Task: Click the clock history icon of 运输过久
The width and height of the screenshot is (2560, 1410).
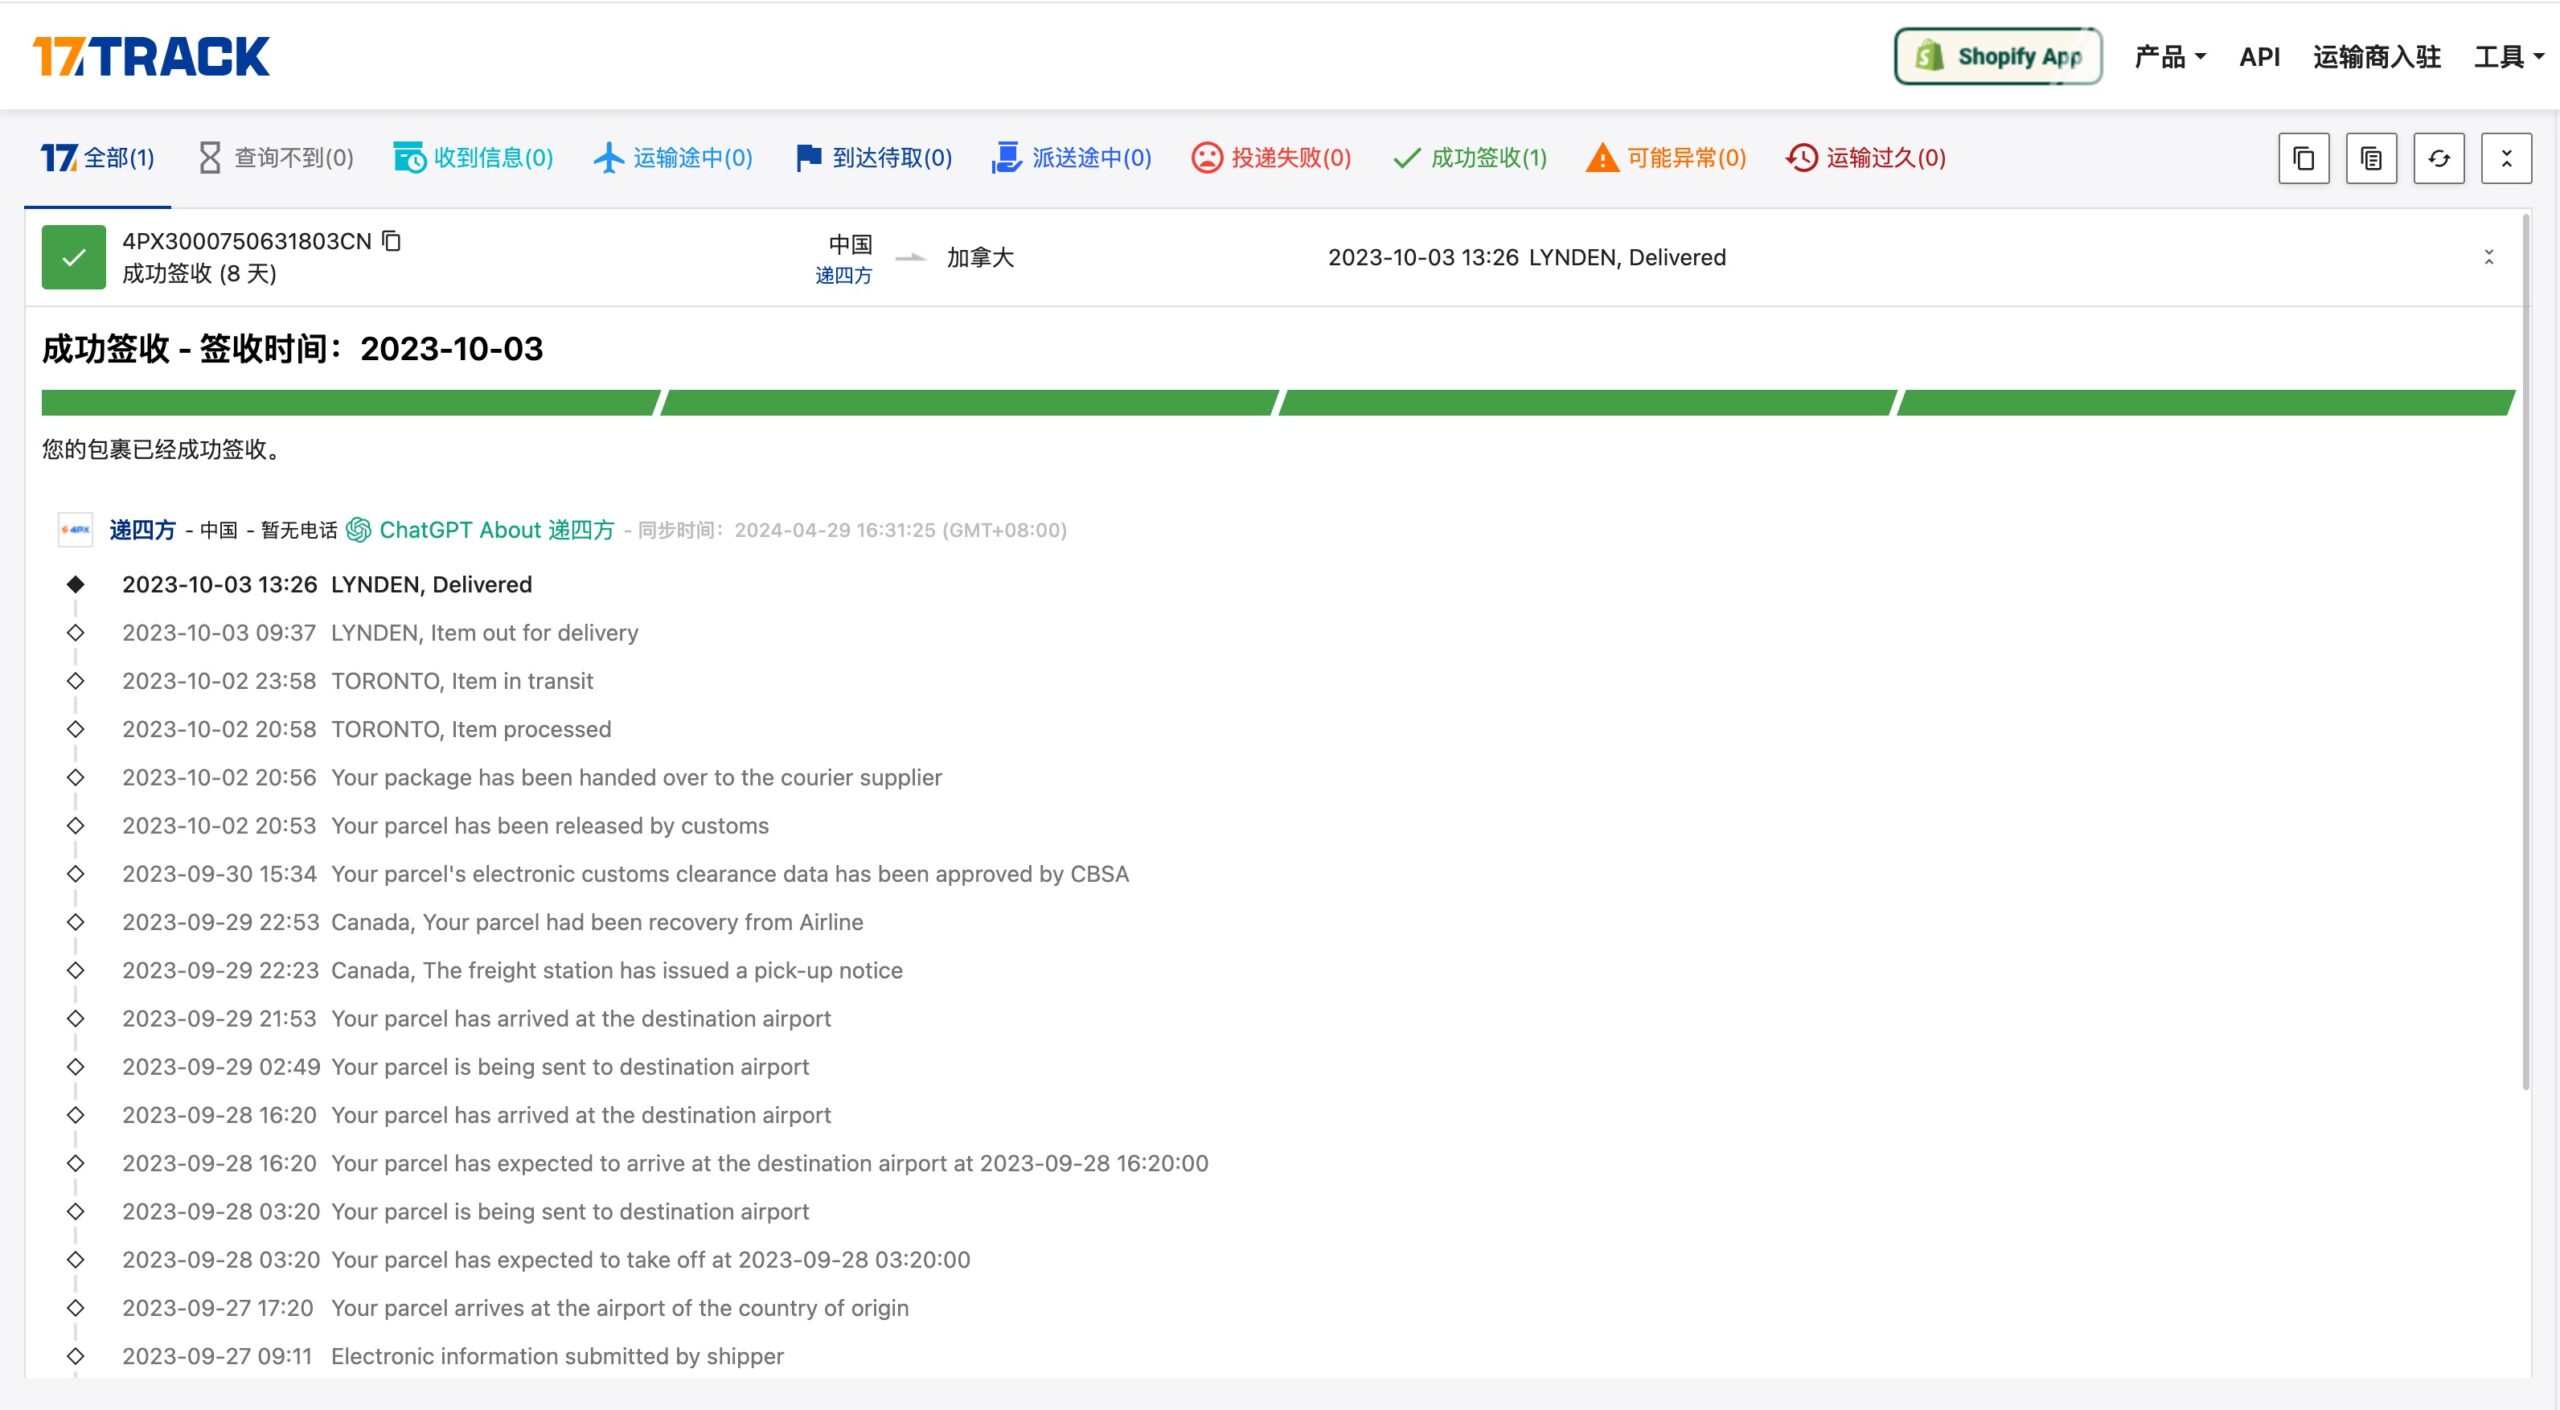Action: [1801, 158]
